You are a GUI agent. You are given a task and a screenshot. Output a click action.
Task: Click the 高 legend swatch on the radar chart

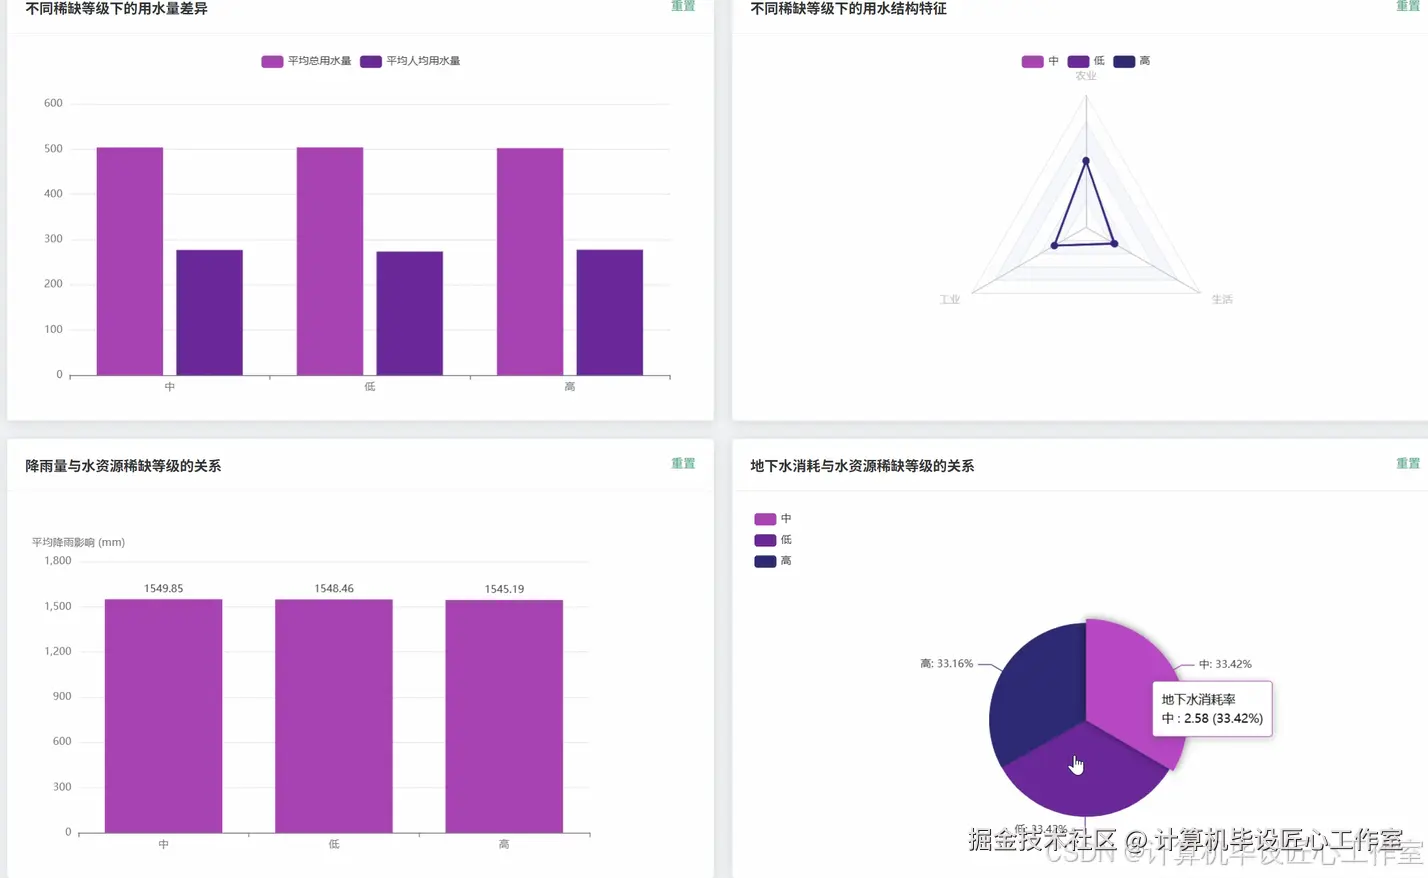point(1124,61)
